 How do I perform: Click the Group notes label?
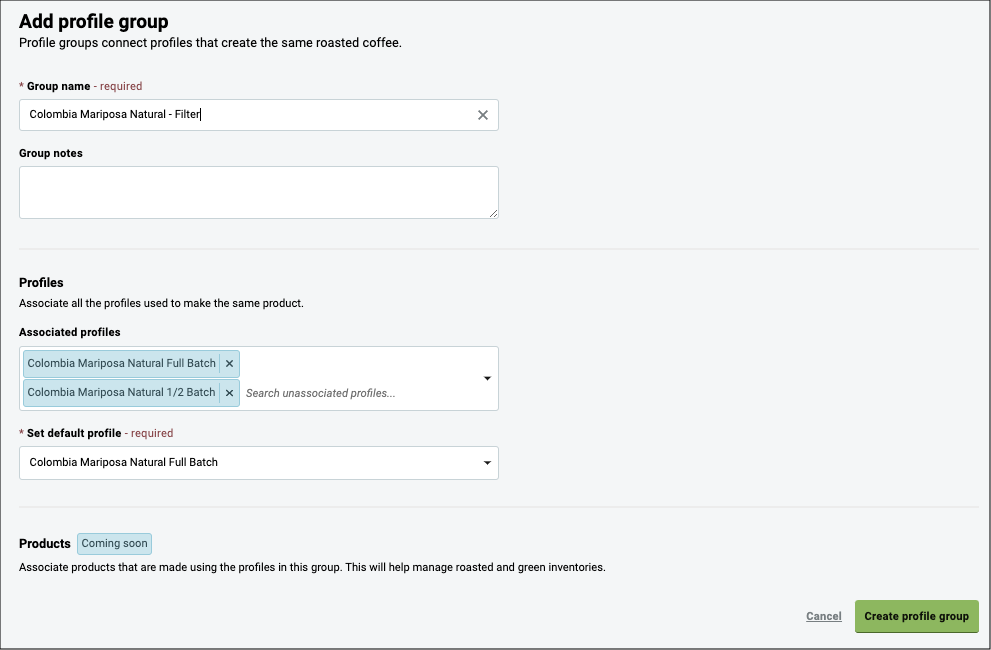(x=51, y=153)
